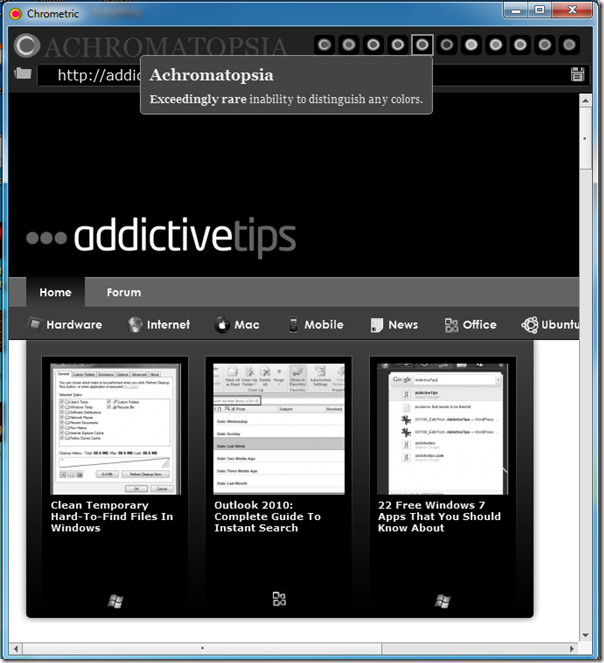Click 'Exceedingly rare inability' tooltip description
This screenshot has height=663, width=604.
pos(286,99)
